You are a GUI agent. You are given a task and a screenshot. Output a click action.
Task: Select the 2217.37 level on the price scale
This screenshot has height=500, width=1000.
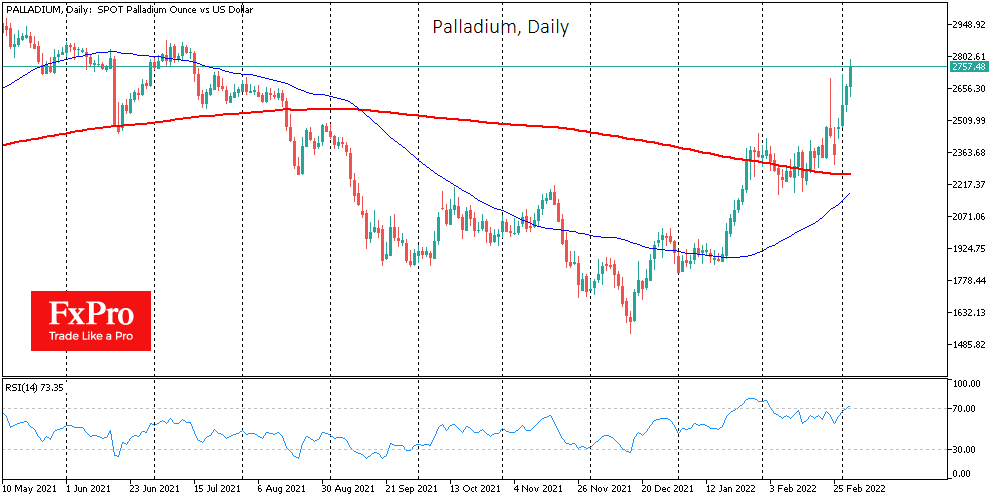(969, 185)
